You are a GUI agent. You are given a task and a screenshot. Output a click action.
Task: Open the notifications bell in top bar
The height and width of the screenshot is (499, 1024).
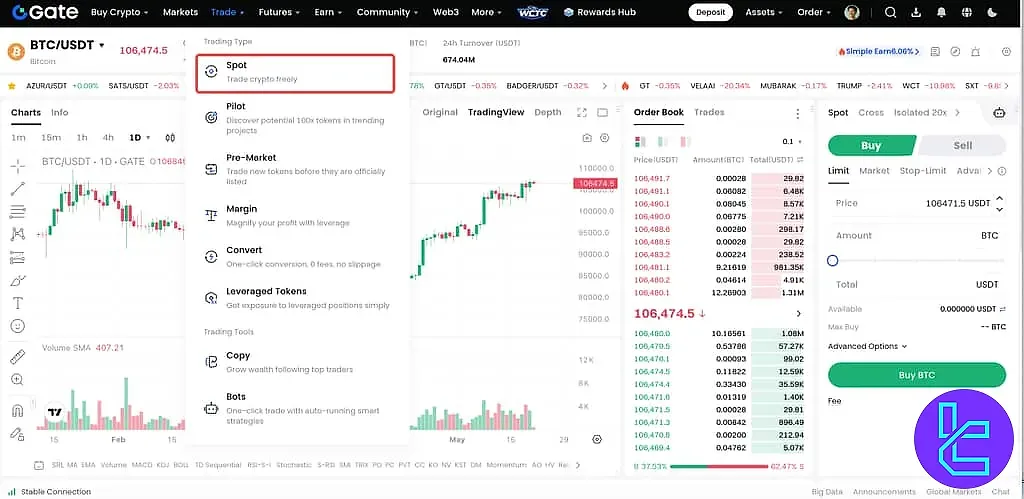tap(941, 13)
